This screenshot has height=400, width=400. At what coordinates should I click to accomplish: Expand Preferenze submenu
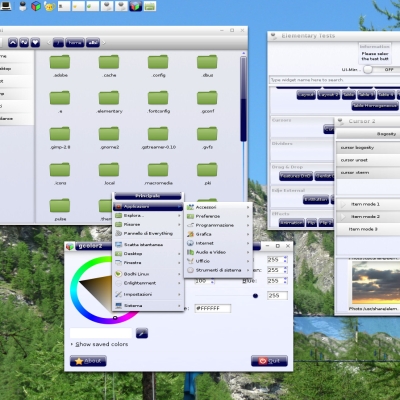pos(218,216)
